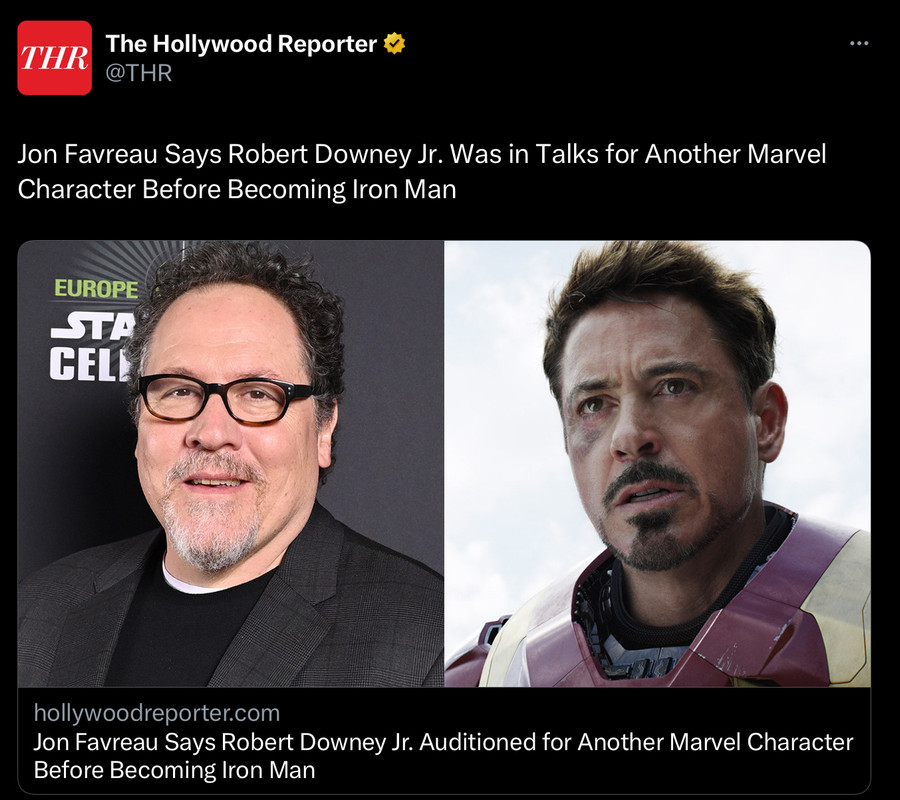900x800 pixels.
Task: Click the @THR handle
Action: pyautogui.click(x=139, y=73)
